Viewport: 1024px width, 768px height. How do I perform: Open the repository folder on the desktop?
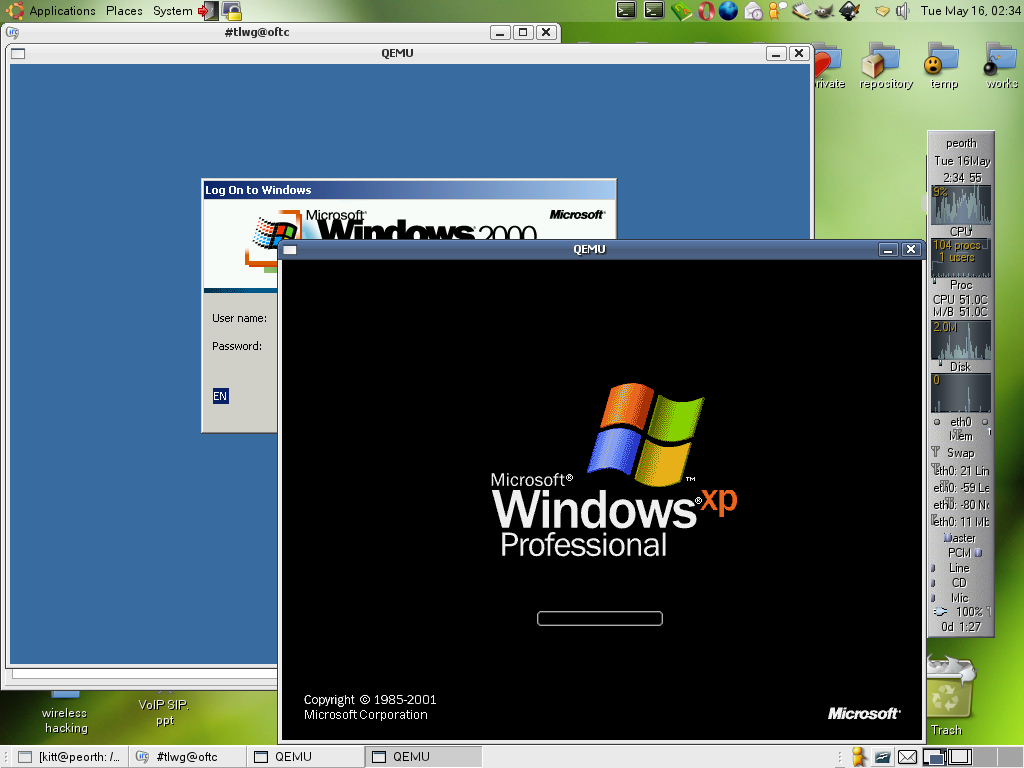tap(886, 67)
